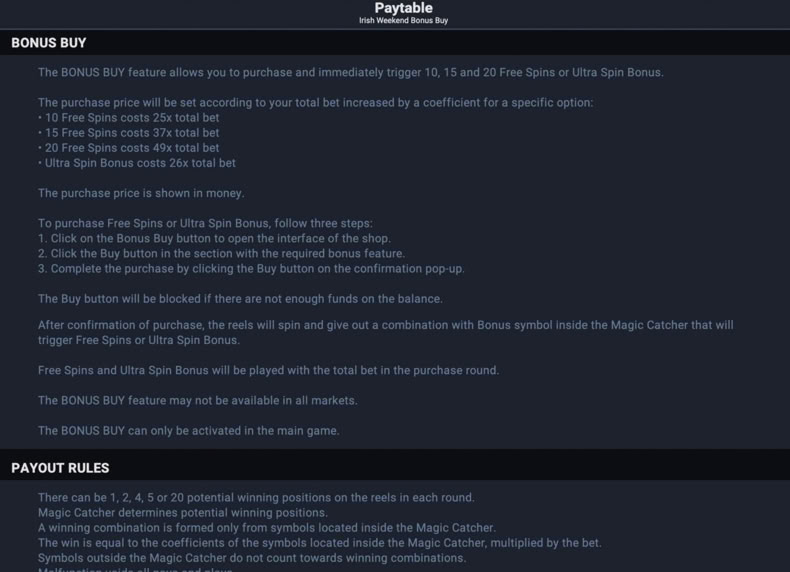Click the PAYOUT RULES section header
Image resolution: width=790 pixels, height=572 pixels.
point(60,468)
